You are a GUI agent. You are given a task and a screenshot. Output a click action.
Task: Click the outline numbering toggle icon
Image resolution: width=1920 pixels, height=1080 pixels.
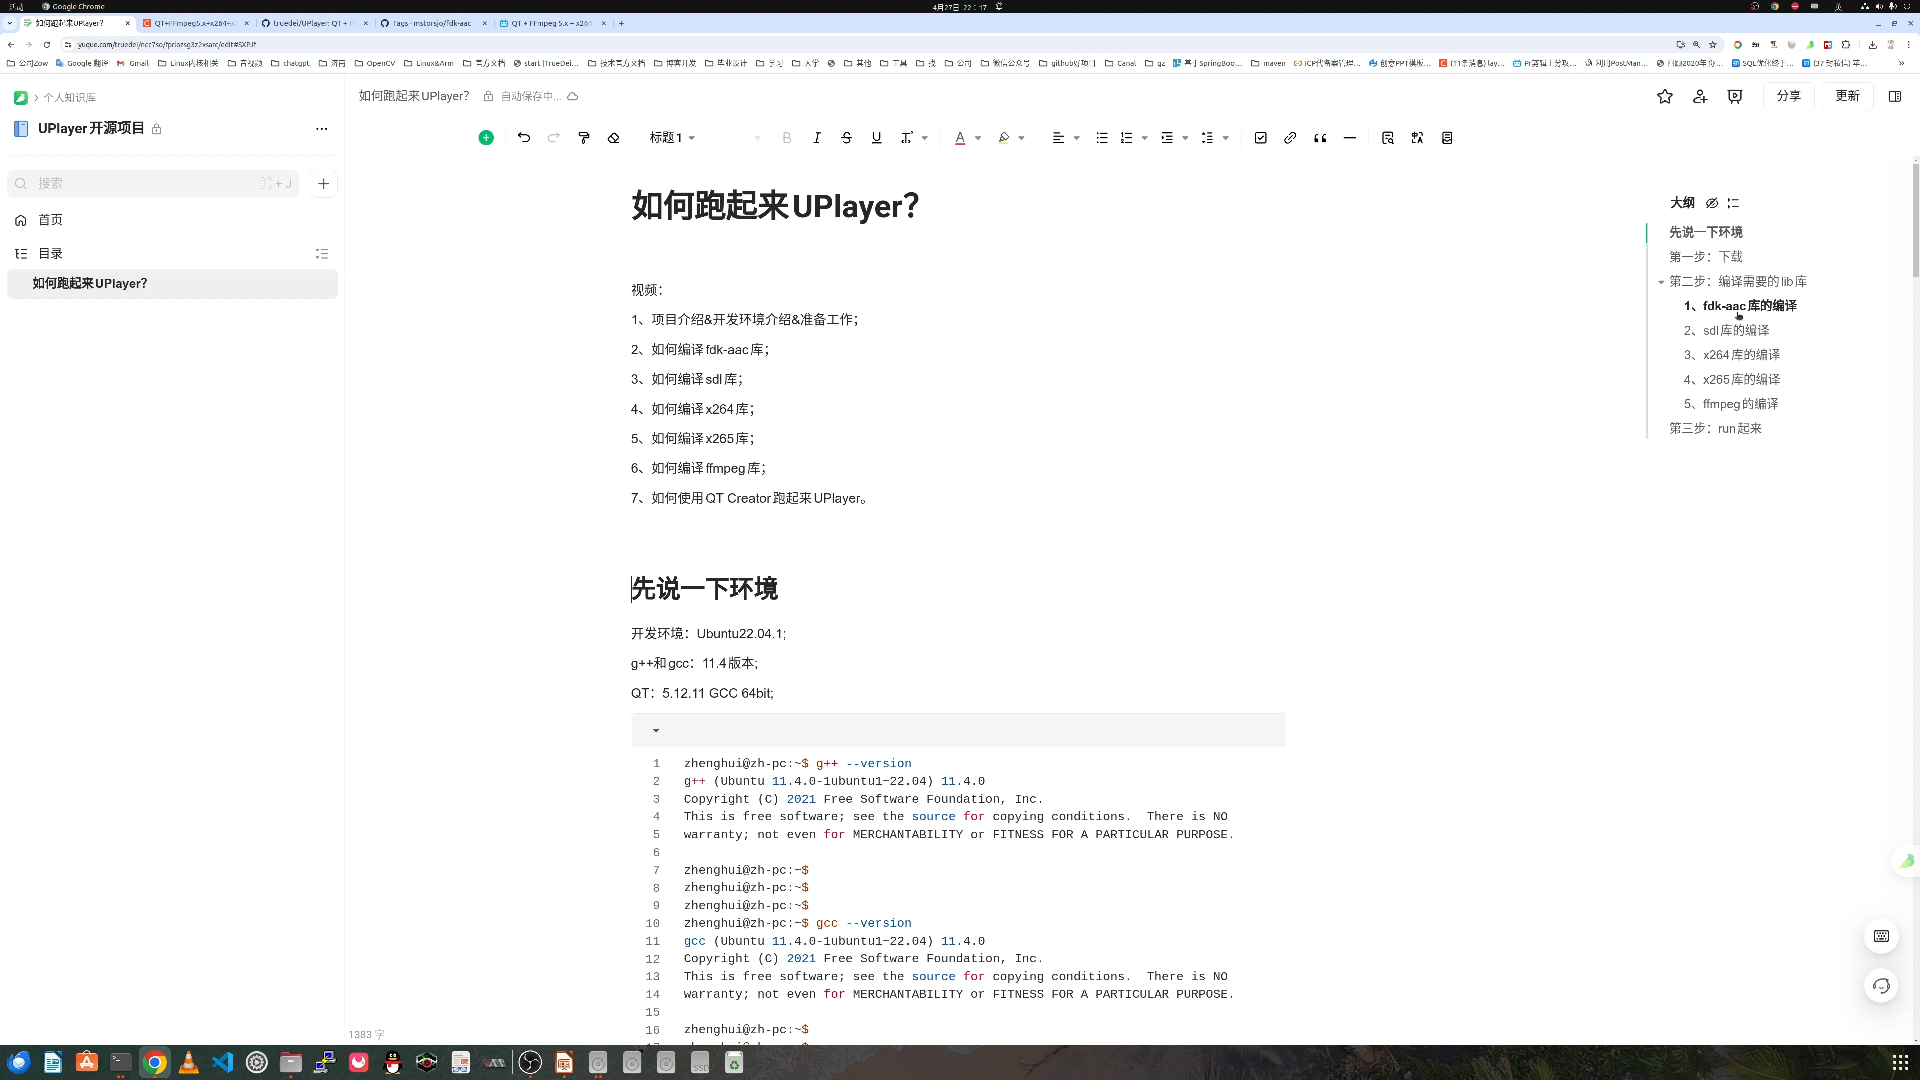click(x=1733, y=203)
